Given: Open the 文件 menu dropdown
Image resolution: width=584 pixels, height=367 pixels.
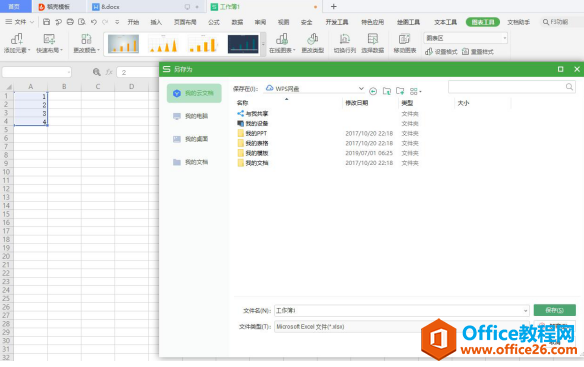Looking at the screenshot, I should (19, 22).
